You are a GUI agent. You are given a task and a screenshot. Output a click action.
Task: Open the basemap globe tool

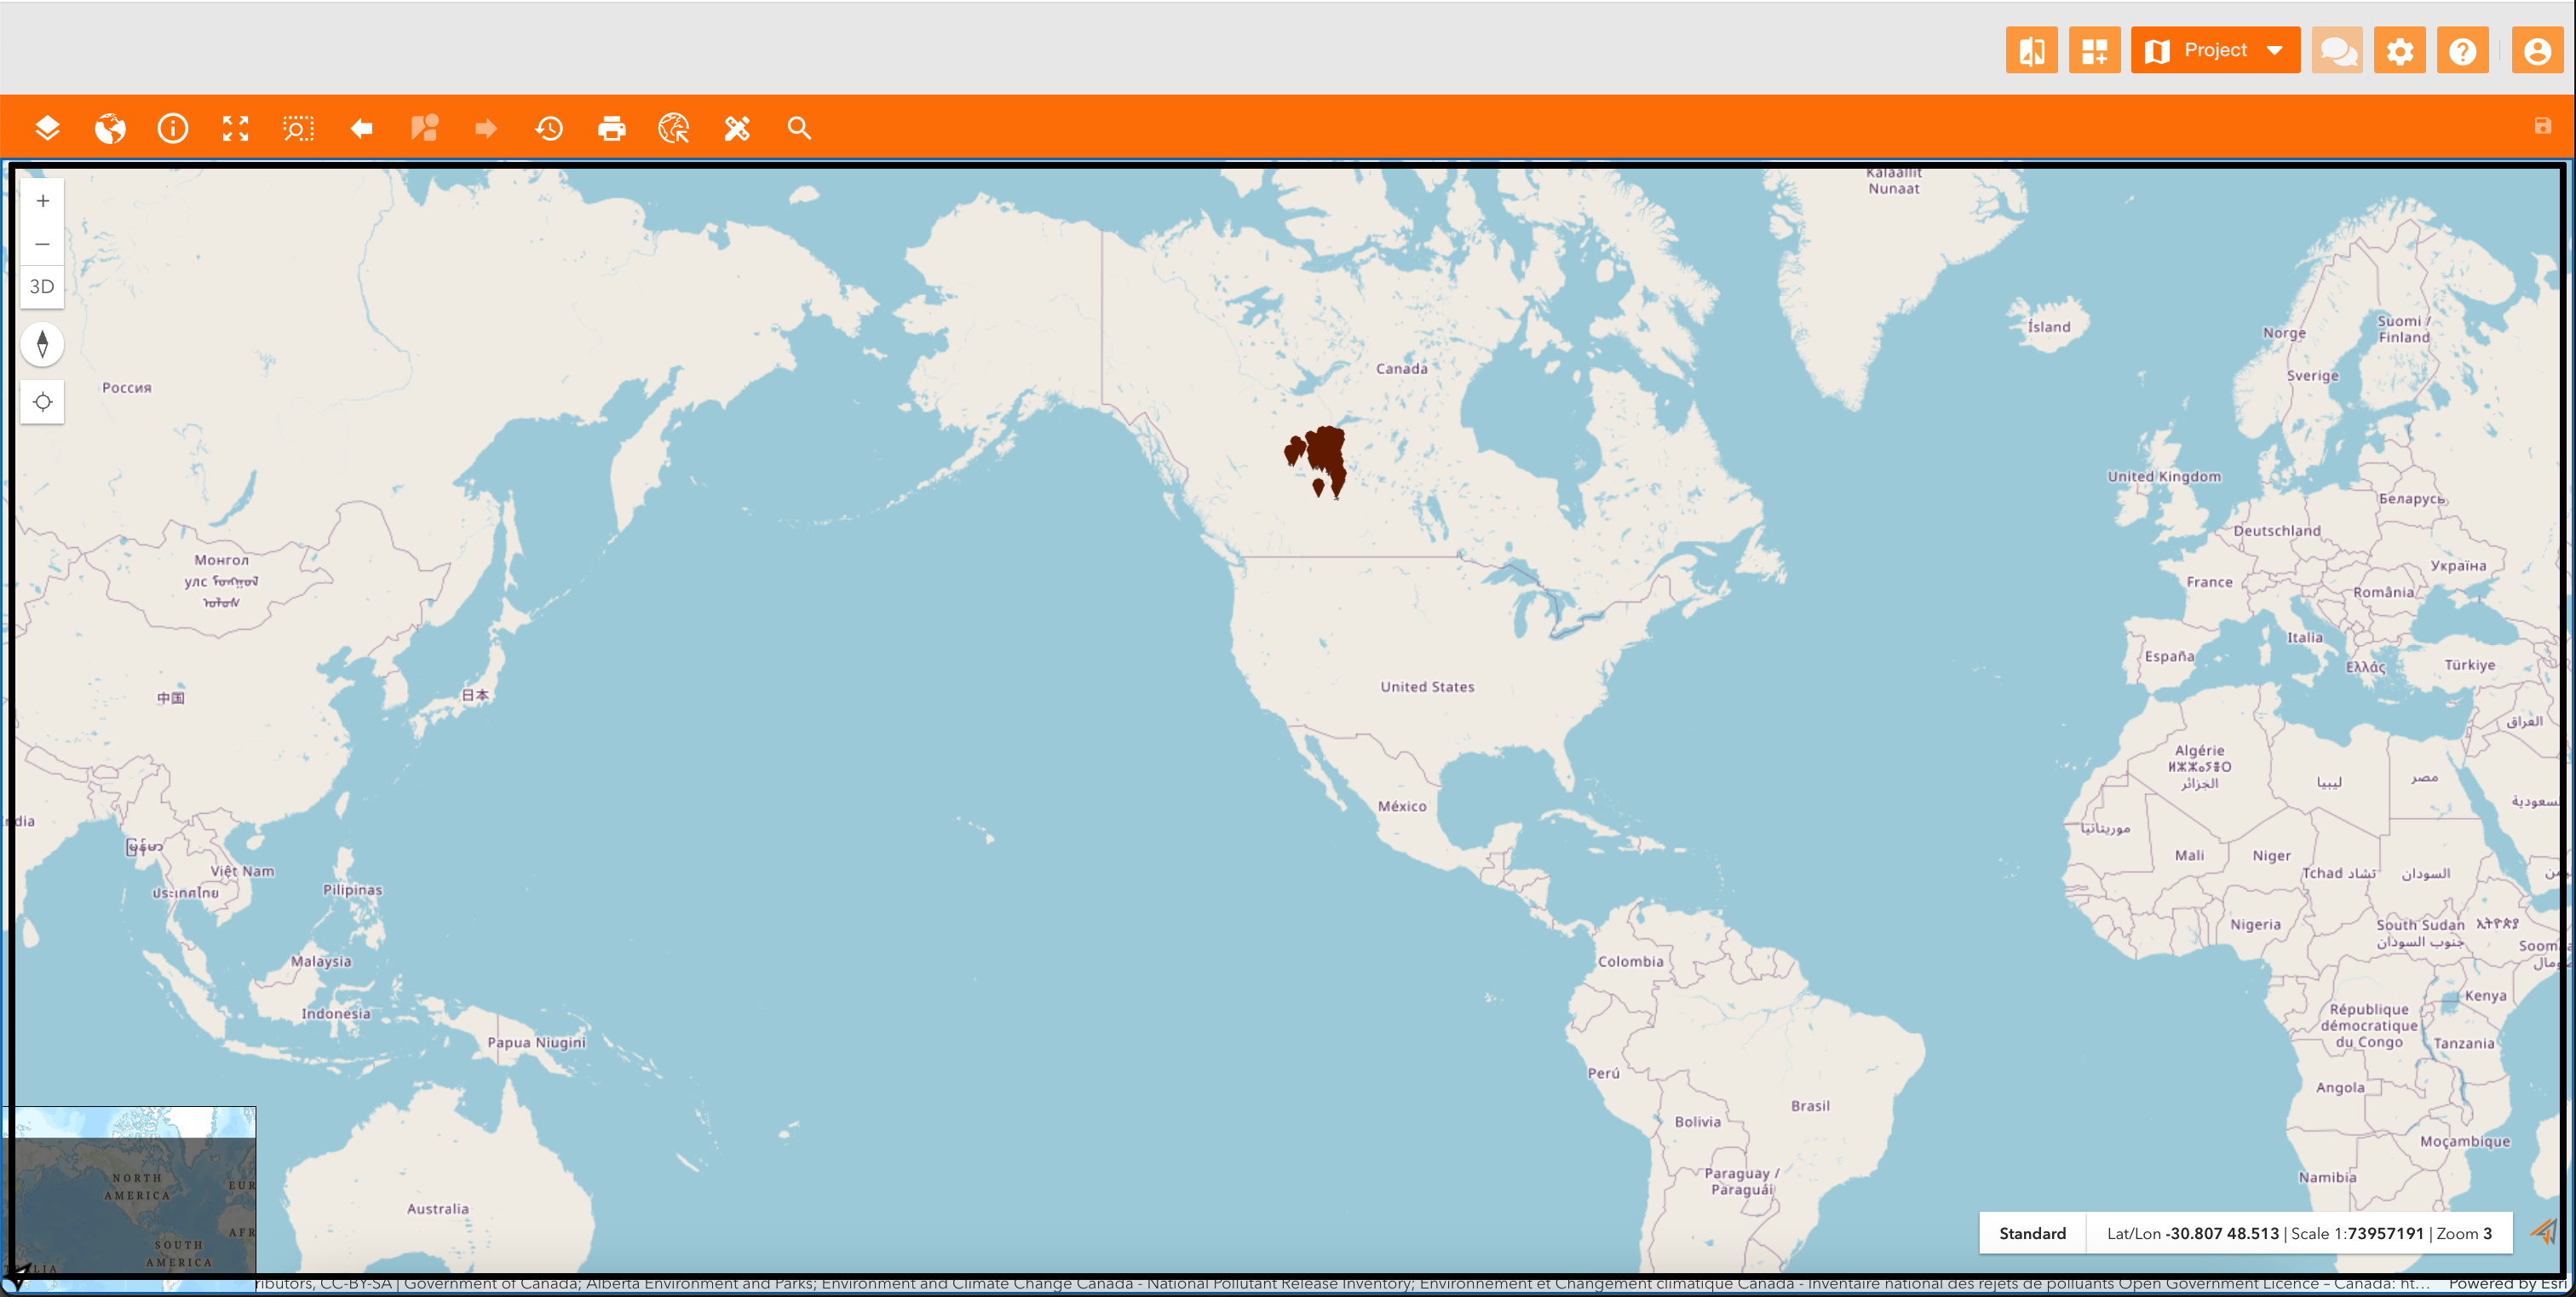pyautogui.click(x=110, y=128)
